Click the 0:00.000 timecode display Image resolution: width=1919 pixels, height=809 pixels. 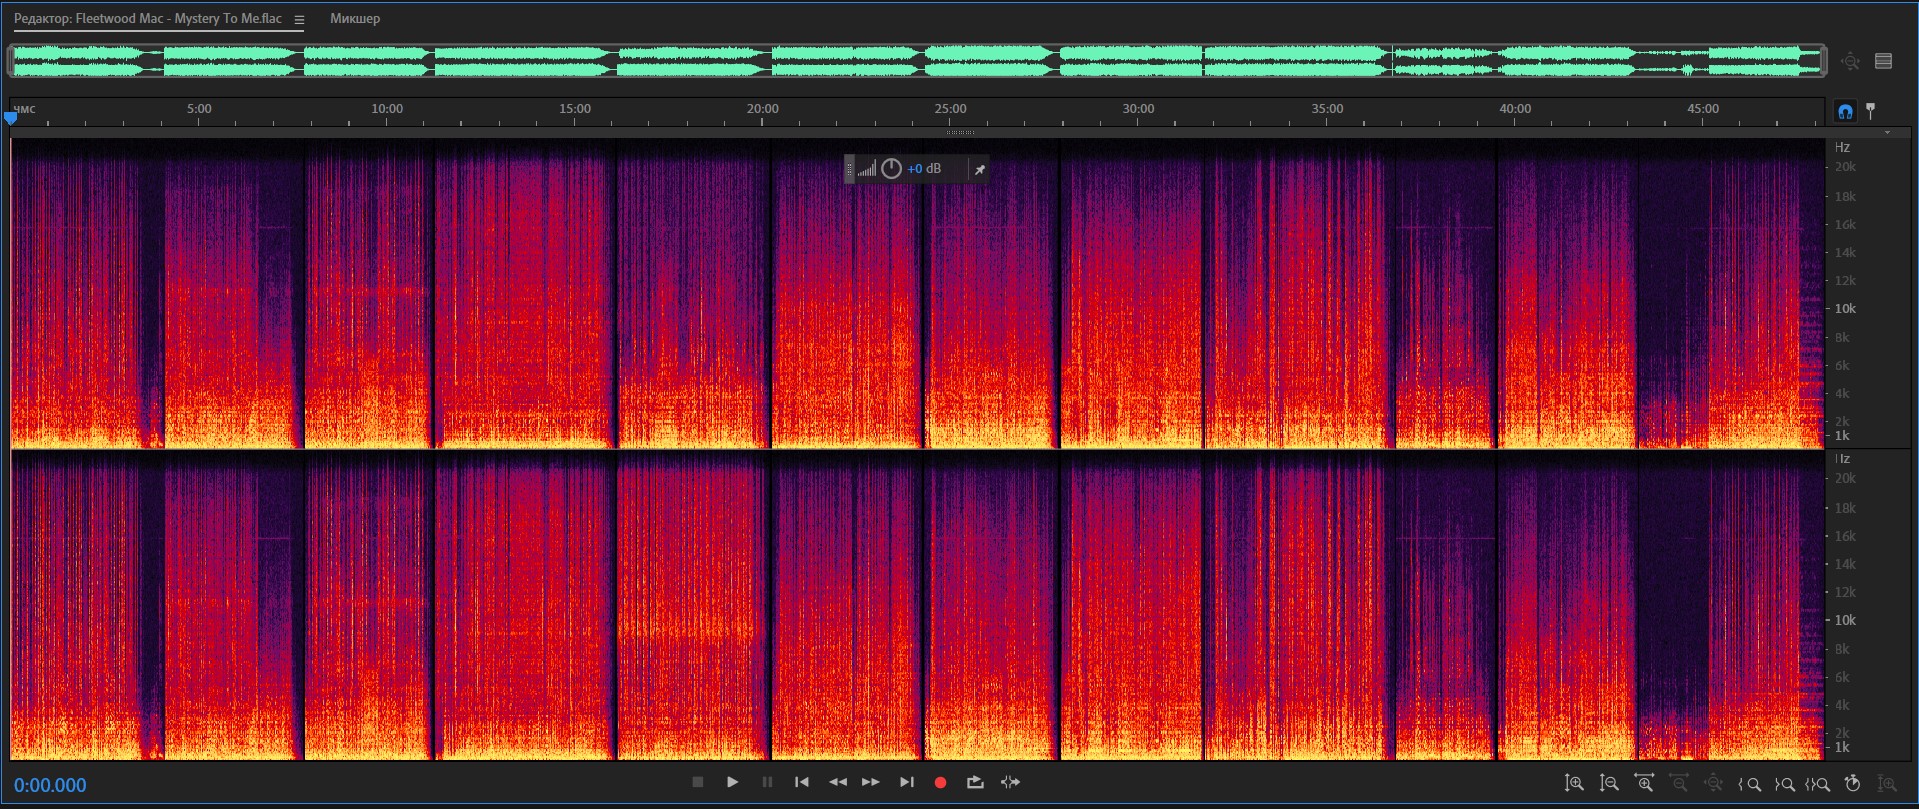pyautogui.click(x=50, y=785)
